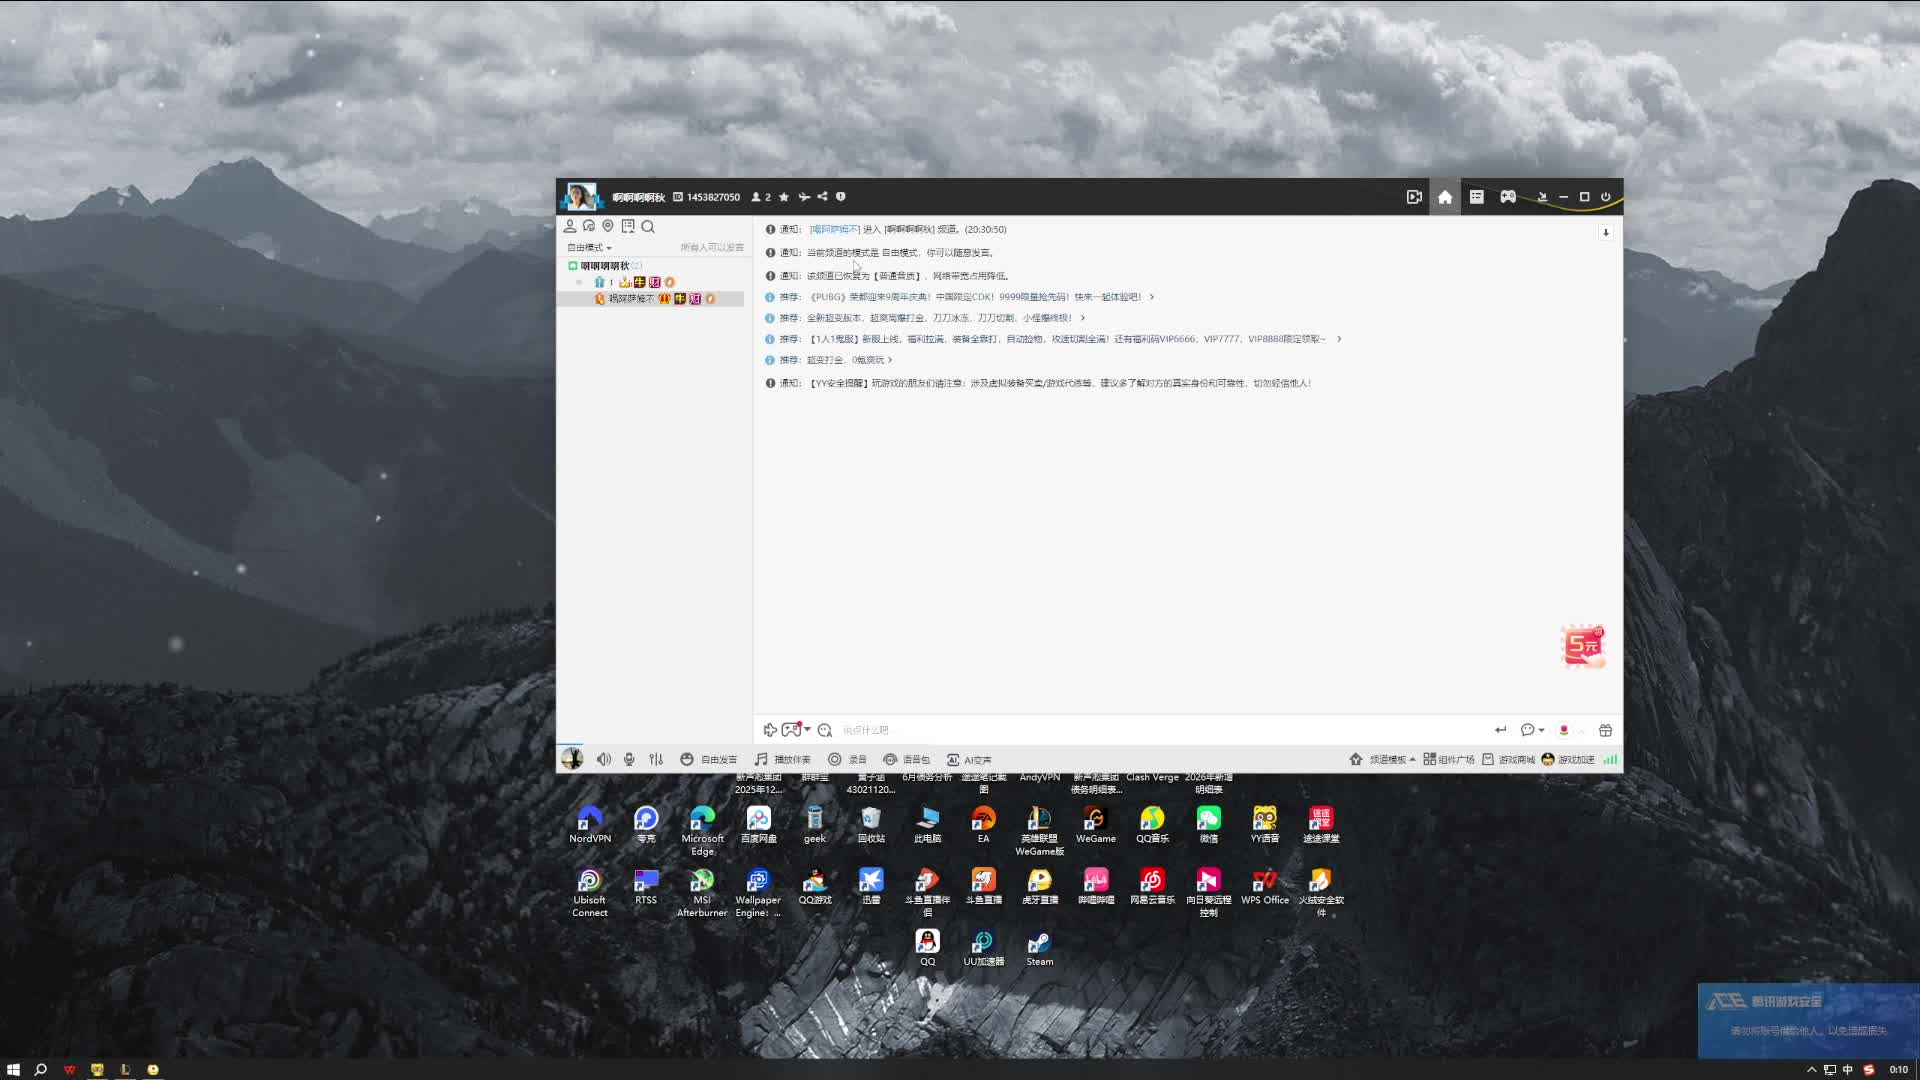Open the 自由模式 mode dropdown
This screenshot has height=1080, width=1920.
[589, 248]
